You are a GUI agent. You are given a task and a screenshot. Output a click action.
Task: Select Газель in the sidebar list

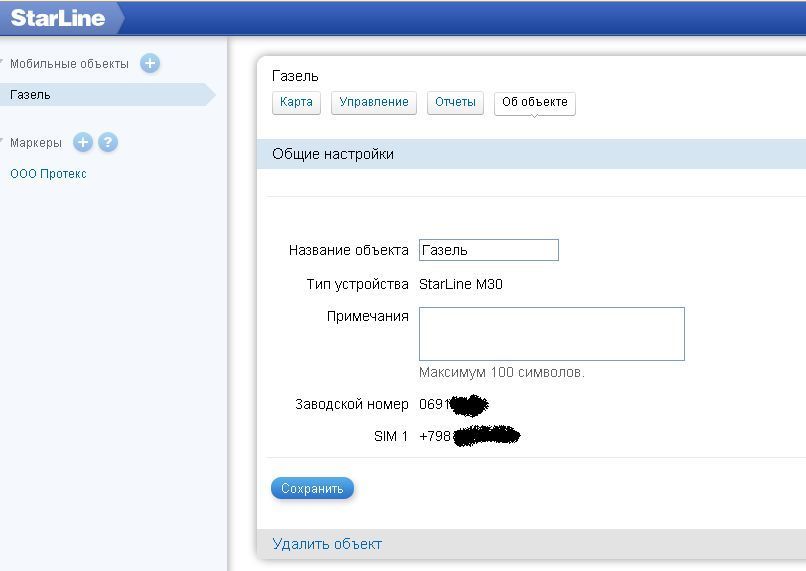(x=31, y=95)
